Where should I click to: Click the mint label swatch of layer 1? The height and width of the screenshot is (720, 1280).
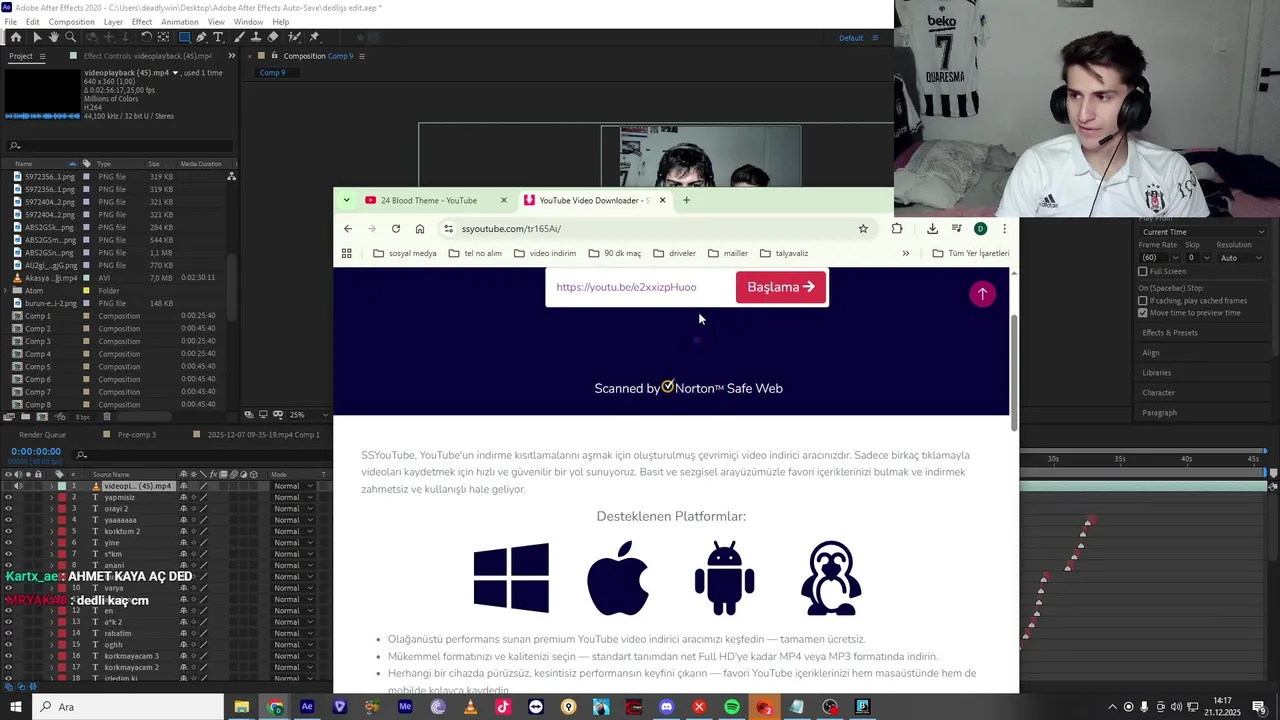pyautogui.click(x=61, y=486)
